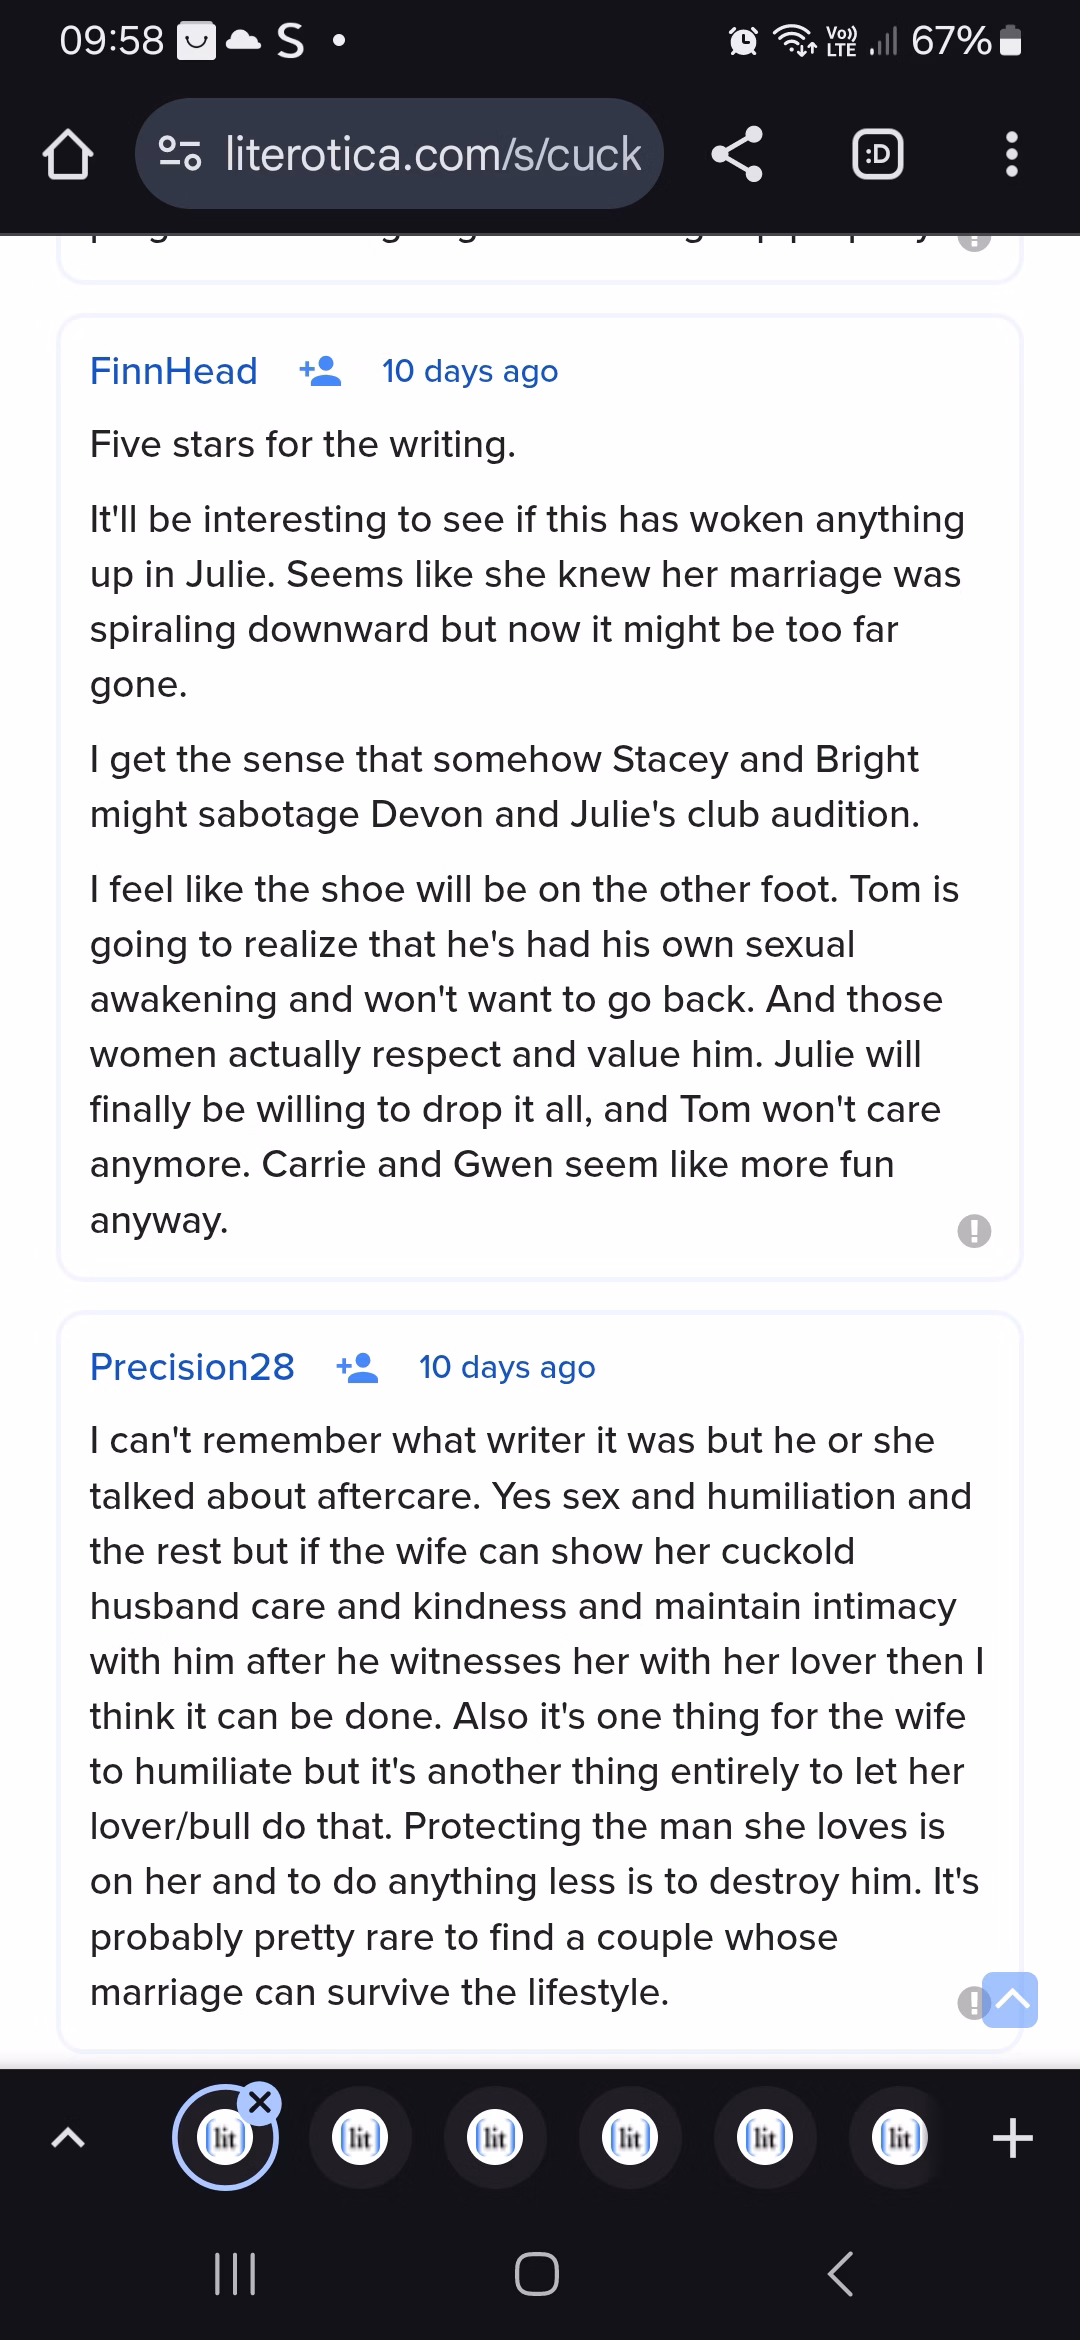Open a new tab with plus icon
1080x2340 pixels.
(x=1012, y=2139)
